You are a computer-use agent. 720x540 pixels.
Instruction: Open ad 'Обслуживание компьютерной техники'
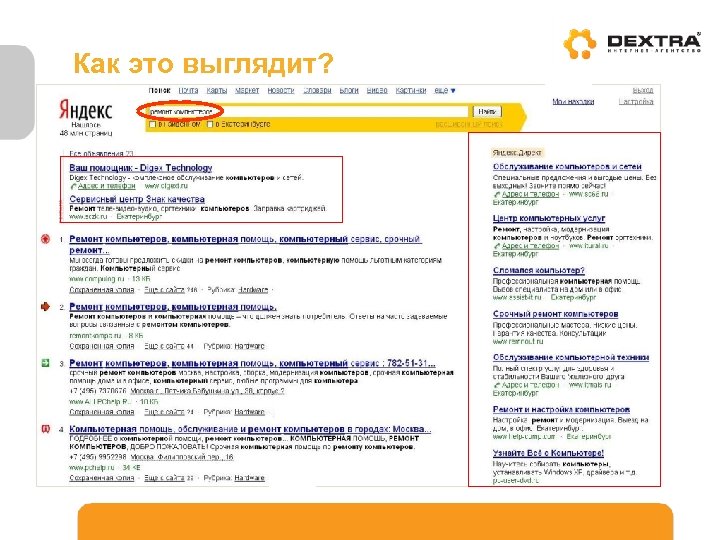[571, 357]
